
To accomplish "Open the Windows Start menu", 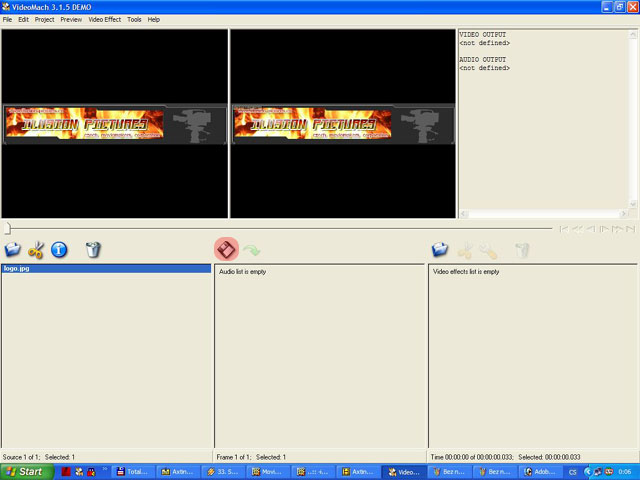I will 27,472.
